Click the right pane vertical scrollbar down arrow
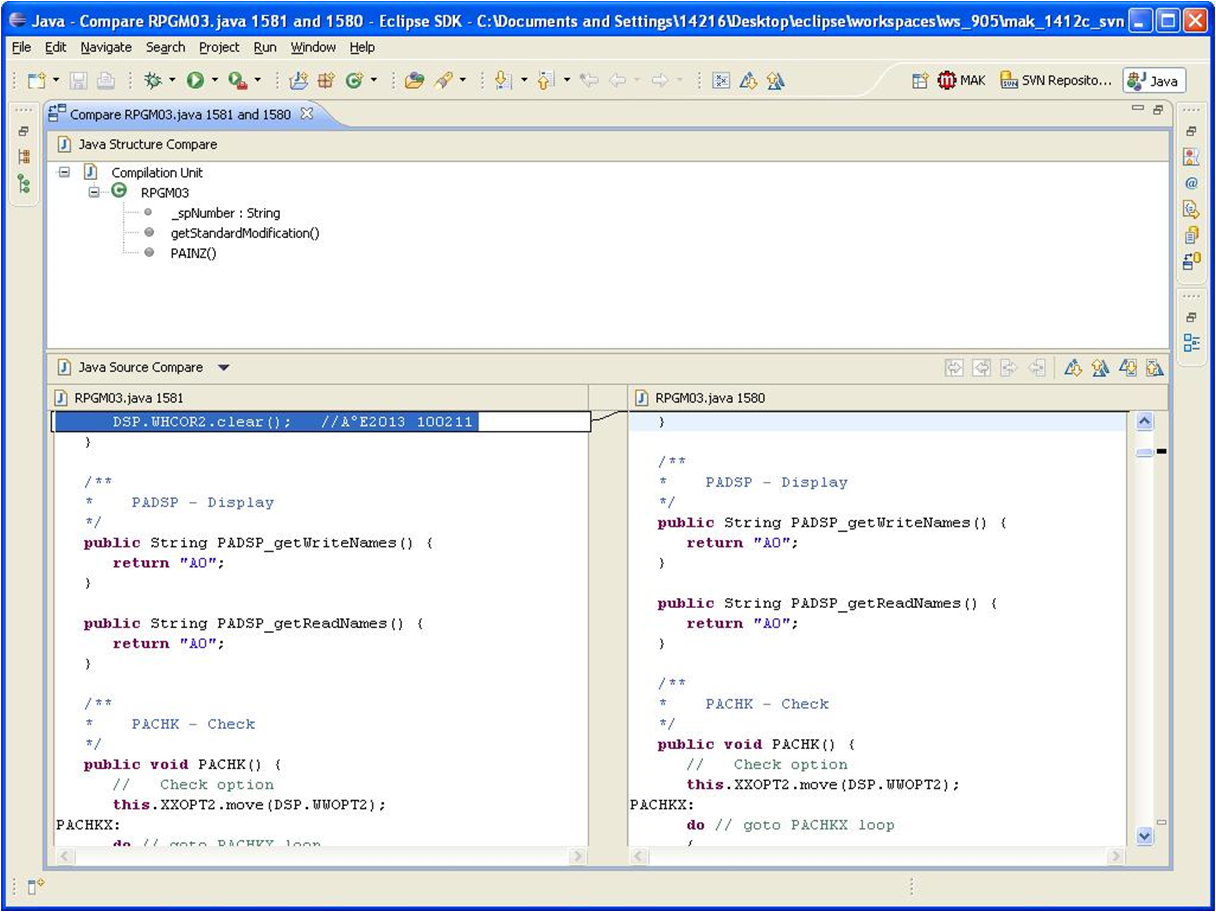1216x912 pixels. pos(1145,835)
